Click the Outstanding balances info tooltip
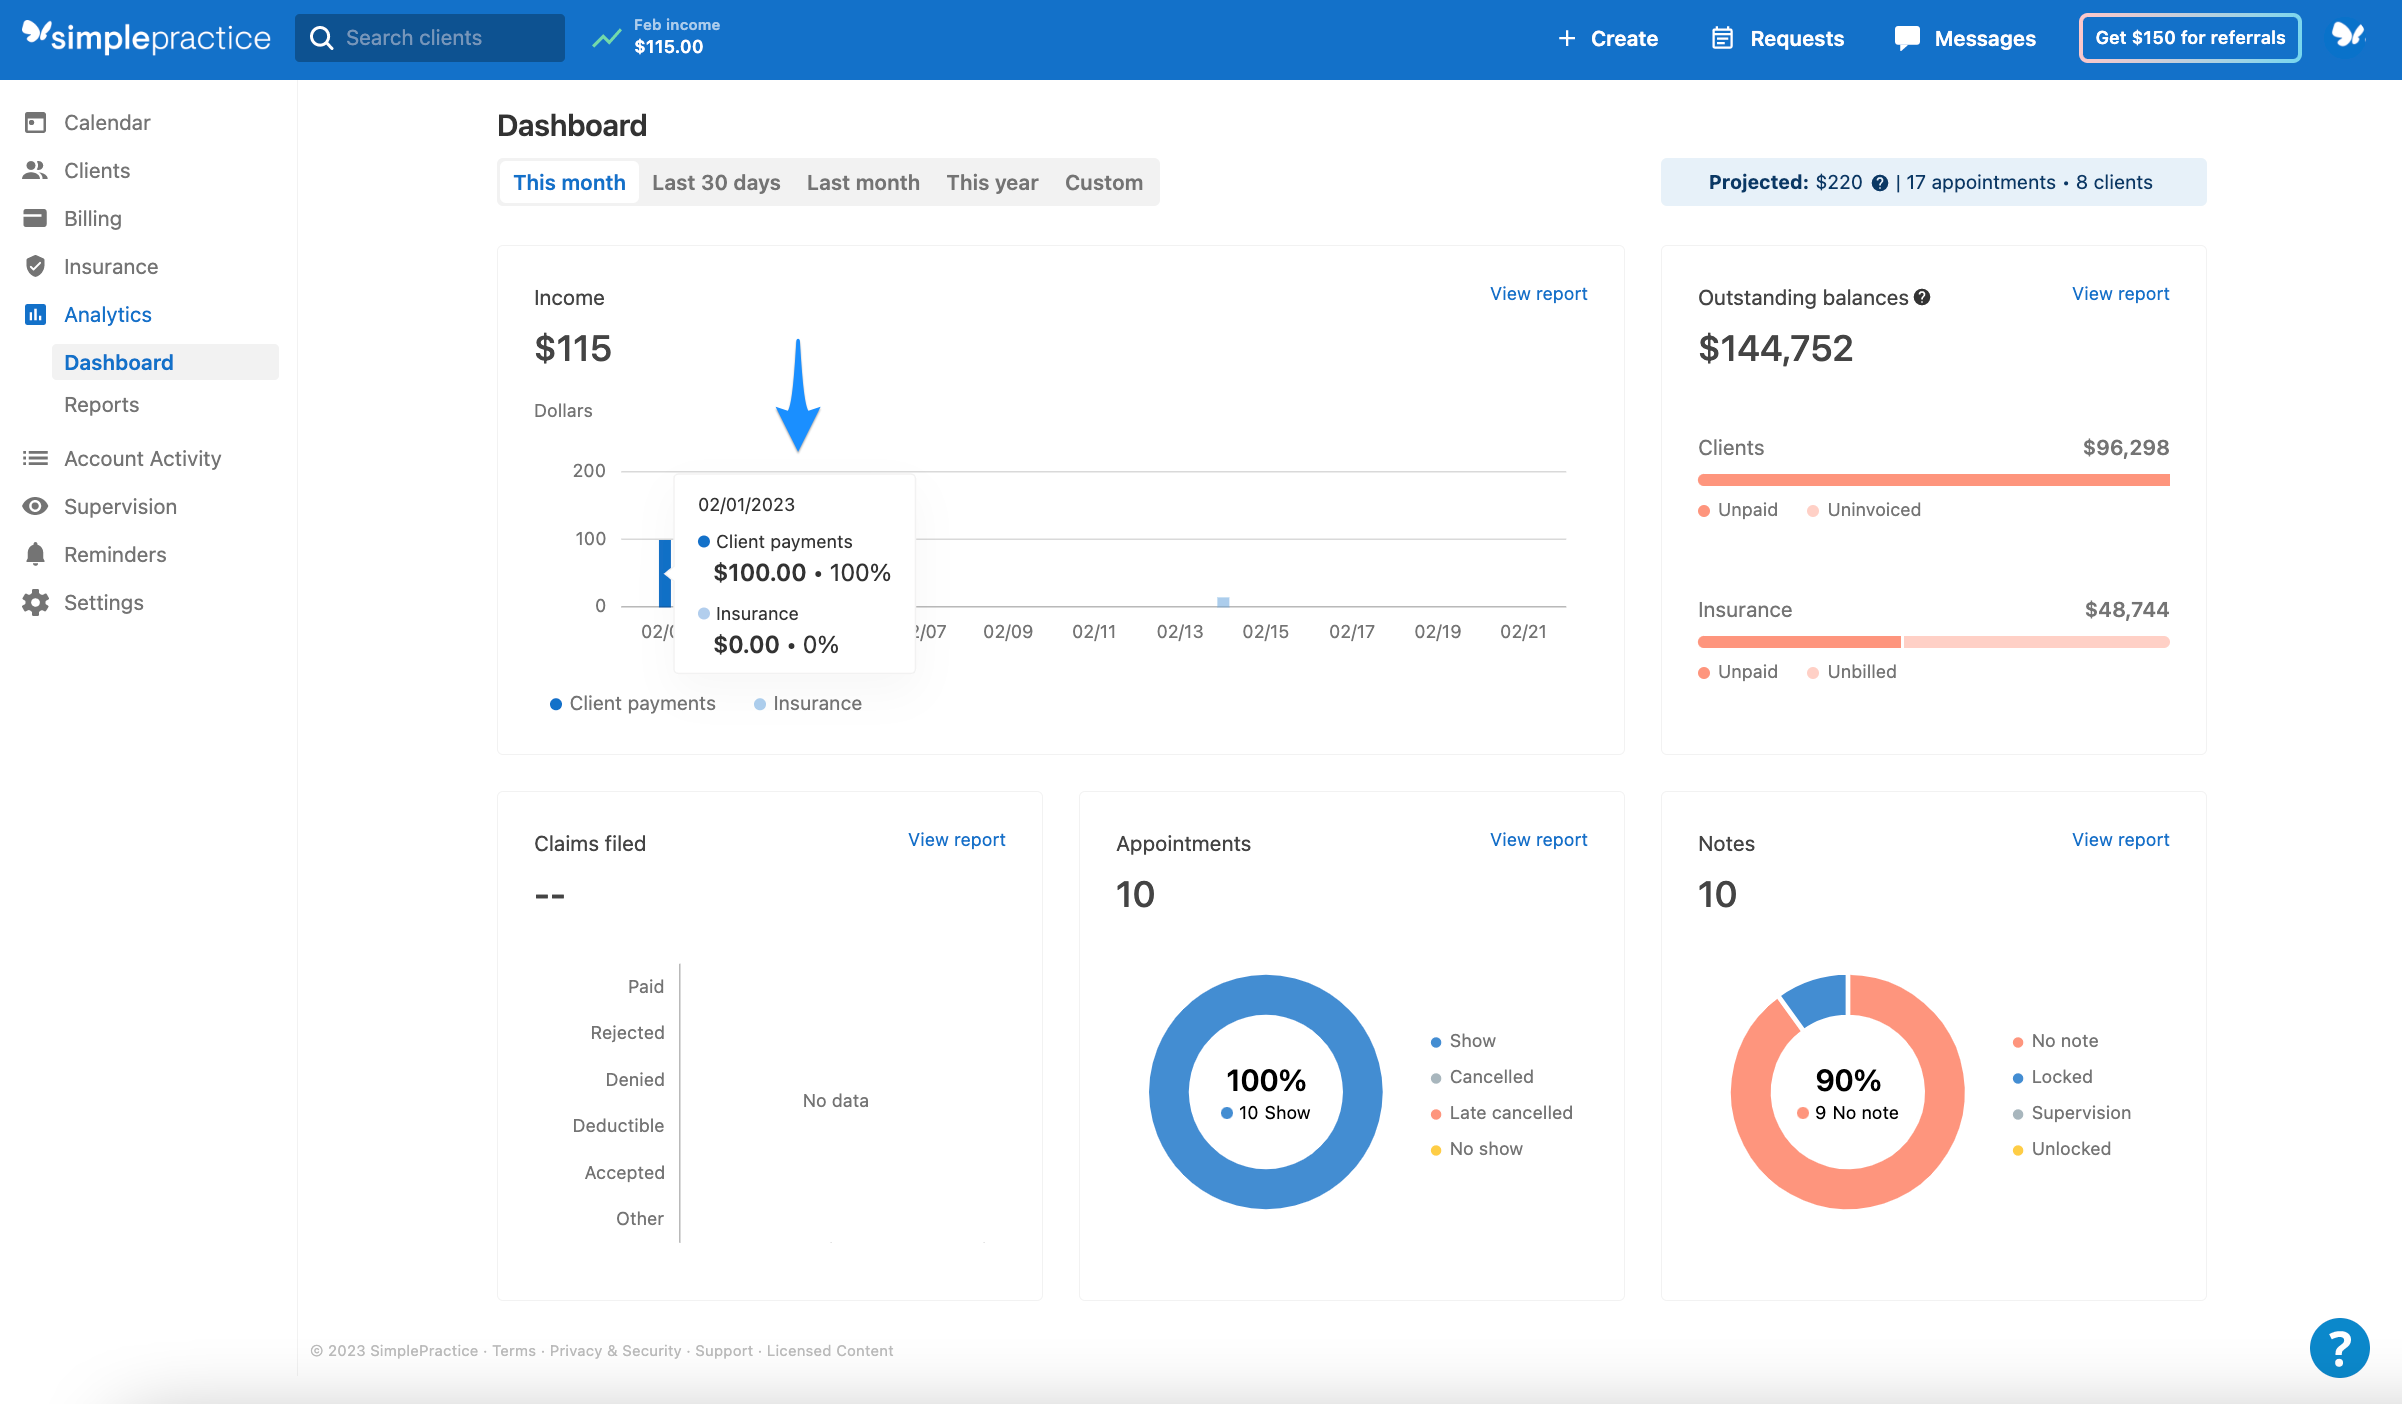The height and width of the screenshot is (1404, 2402). [x=1921, y=297]
